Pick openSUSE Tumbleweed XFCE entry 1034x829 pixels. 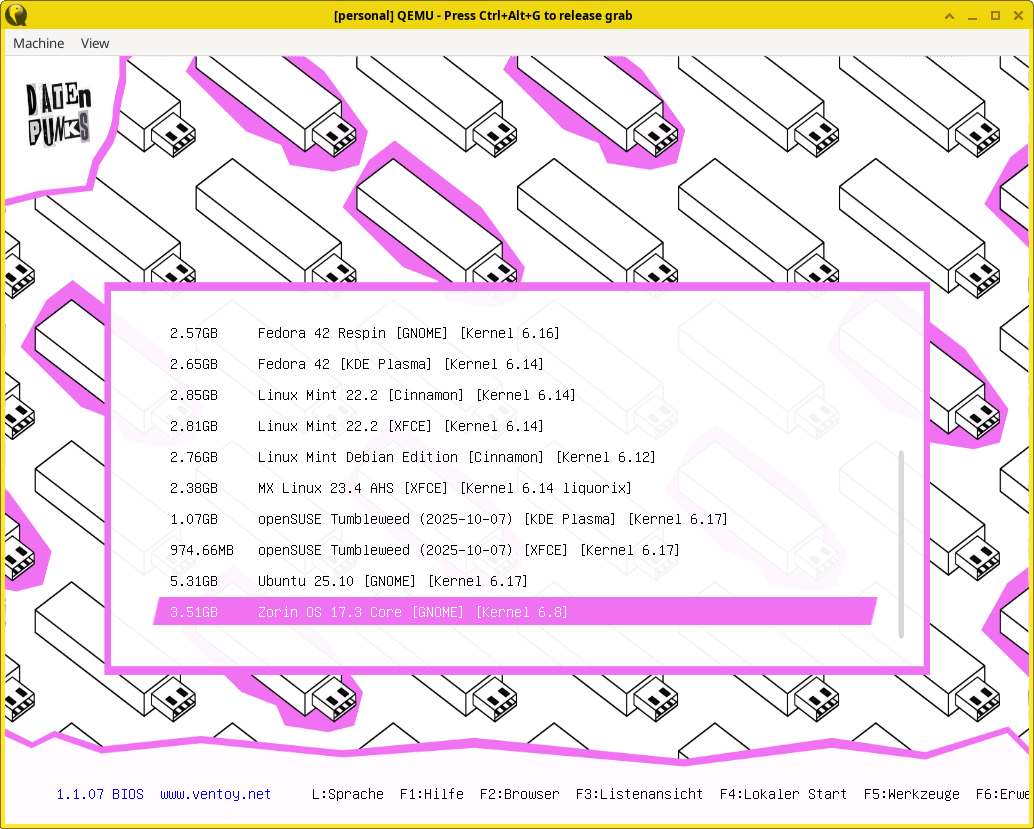pos(468,550)
